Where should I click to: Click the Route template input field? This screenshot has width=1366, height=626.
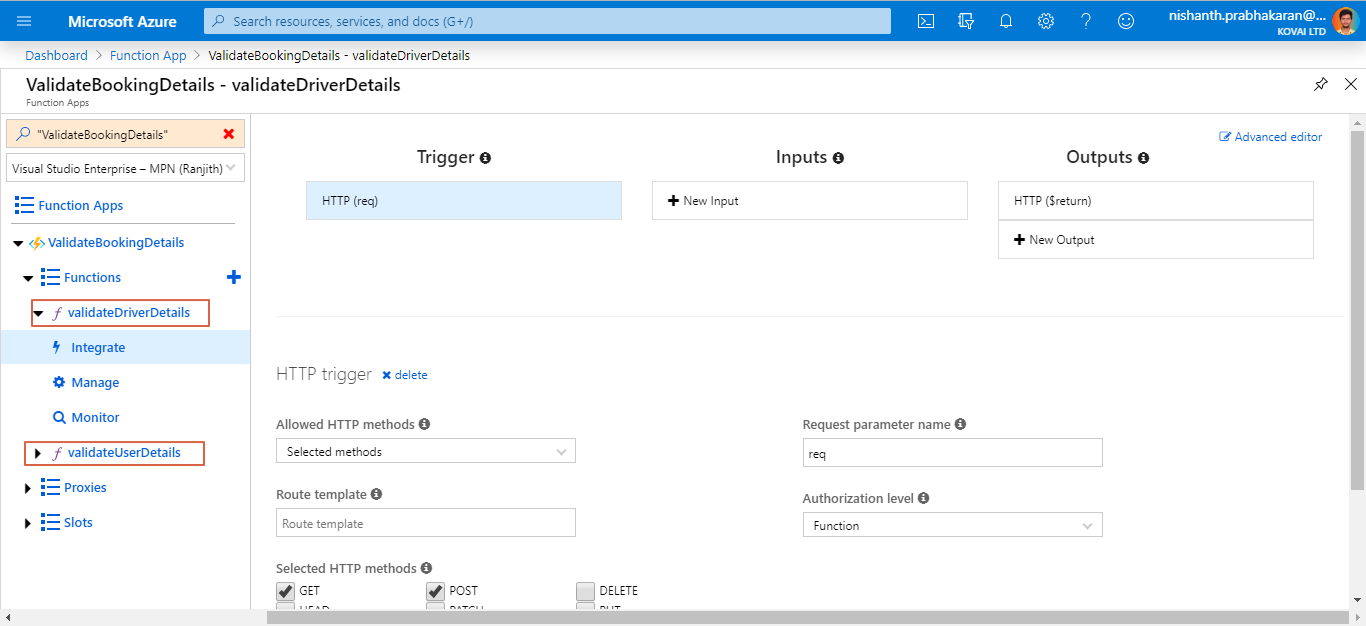pos(425,523)
